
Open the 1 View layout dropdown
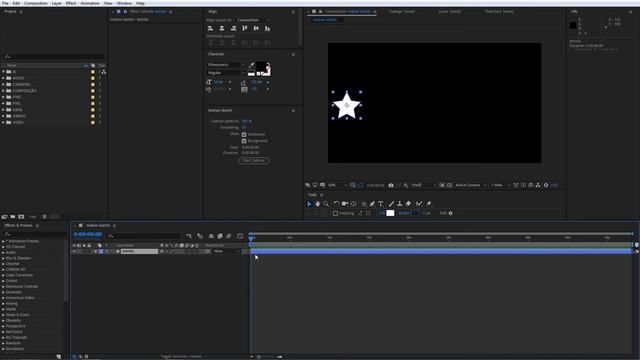click(x=500, y=185)
